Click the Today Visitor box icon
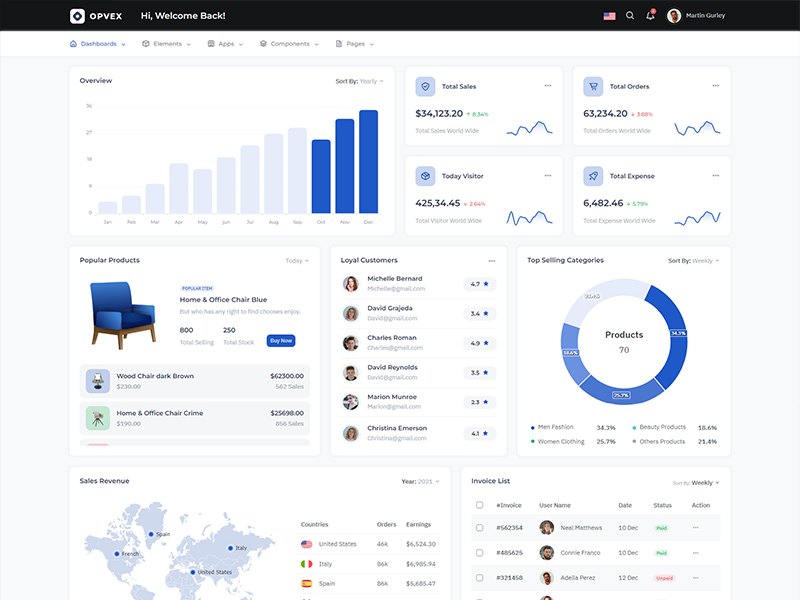Image resolution: width=800 pixels, height=600 pixels. (x=425, y=176)
